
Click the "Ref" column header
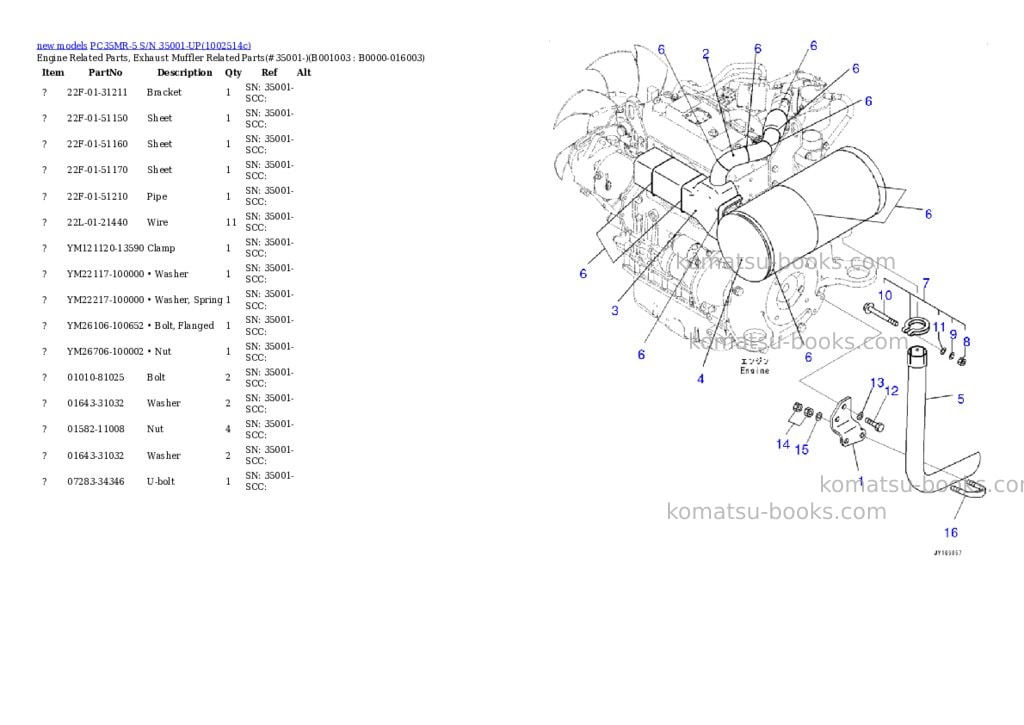click(269, 72)
